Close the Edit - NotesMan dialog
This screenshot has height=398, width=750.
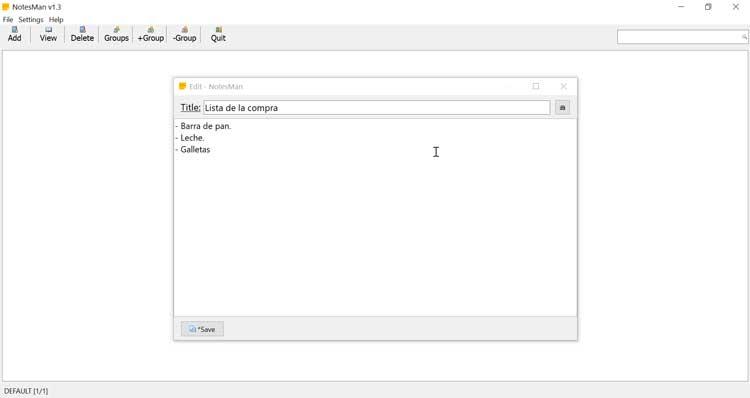tap(563, 86)
